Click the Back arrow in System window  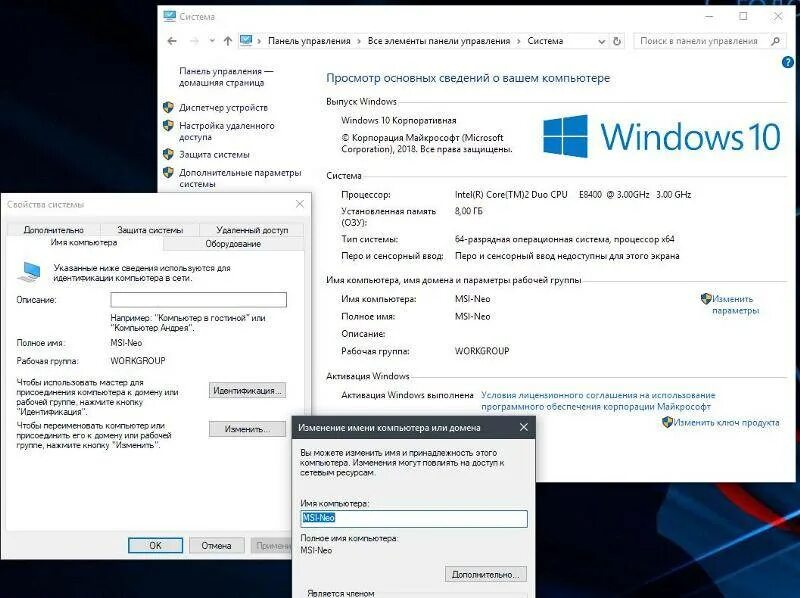click(x=172, y=41)
